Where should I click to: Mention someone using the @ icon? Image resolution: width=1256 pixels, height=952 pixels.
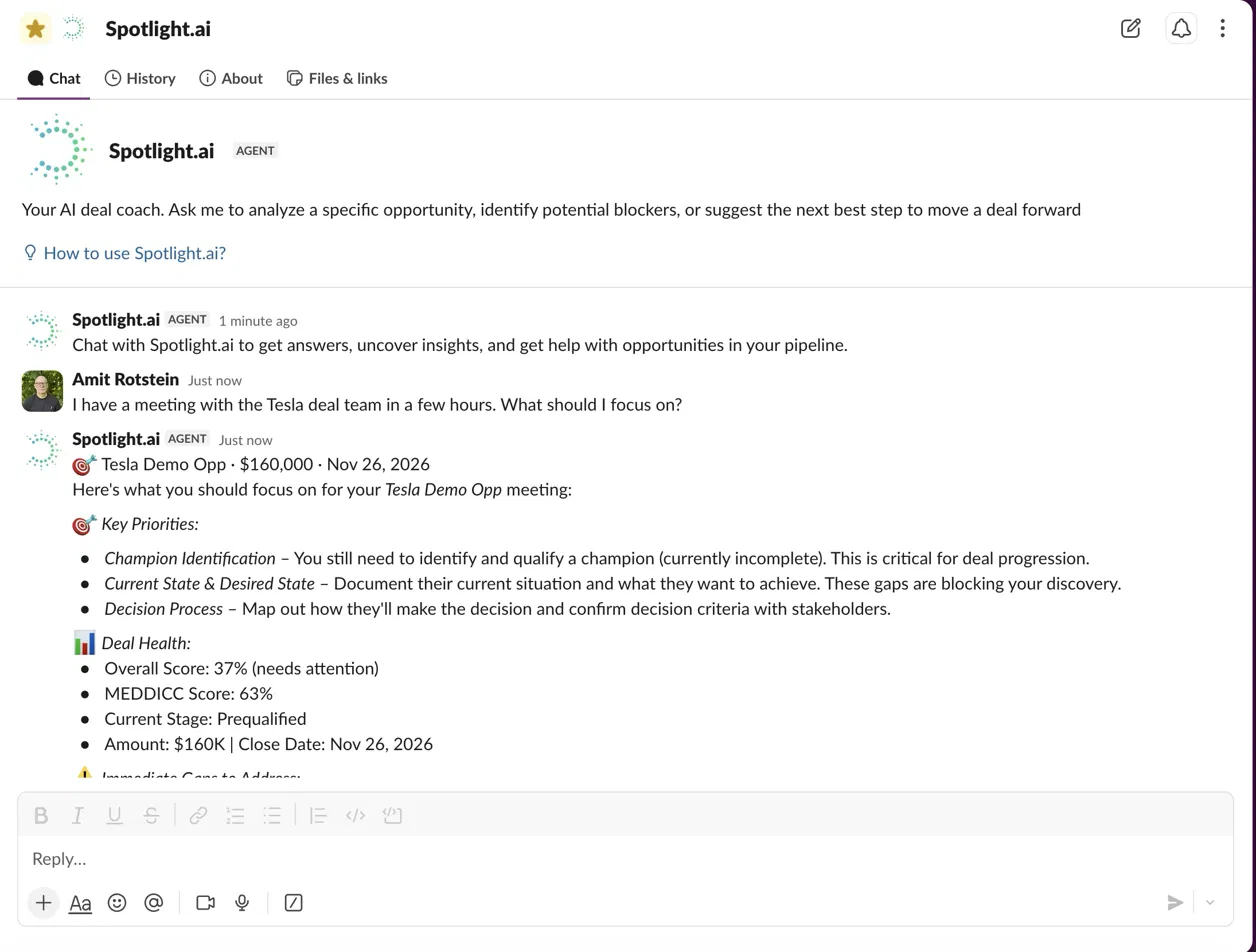pyautogui.click(x=153, y=903)
